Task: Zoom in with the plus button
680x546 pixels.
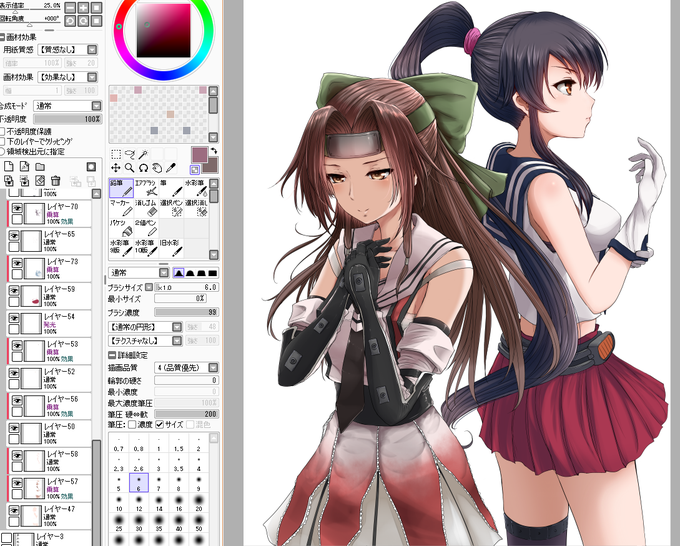Action: 83,7
